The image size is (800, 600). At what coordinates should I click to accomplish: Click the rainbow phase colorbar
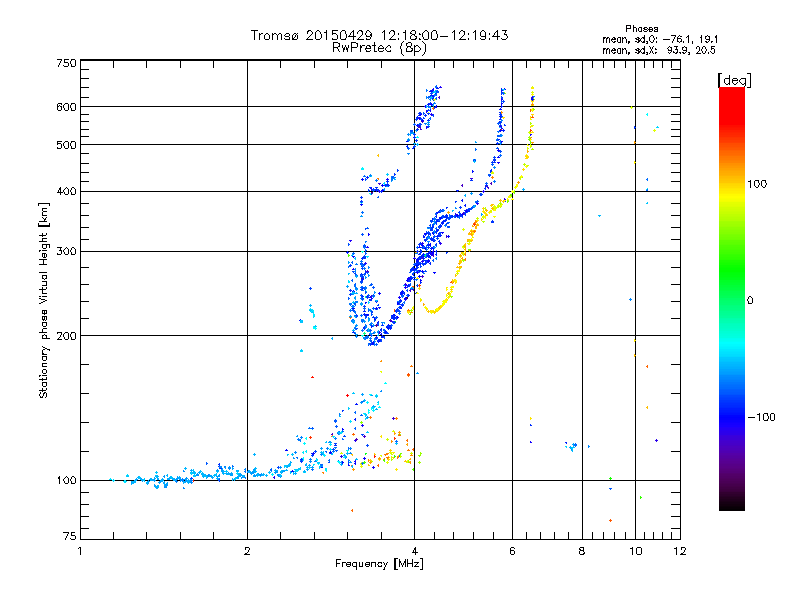[x=732, y=299]
